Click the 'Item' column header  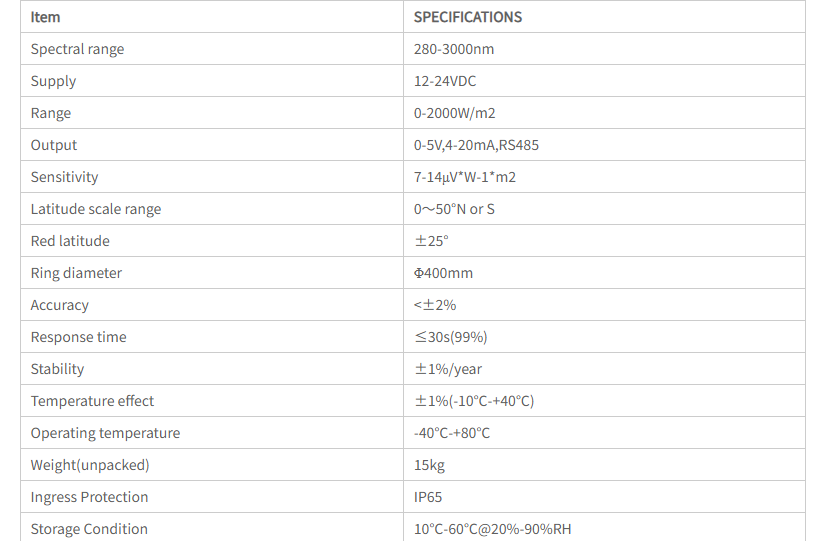46,17
